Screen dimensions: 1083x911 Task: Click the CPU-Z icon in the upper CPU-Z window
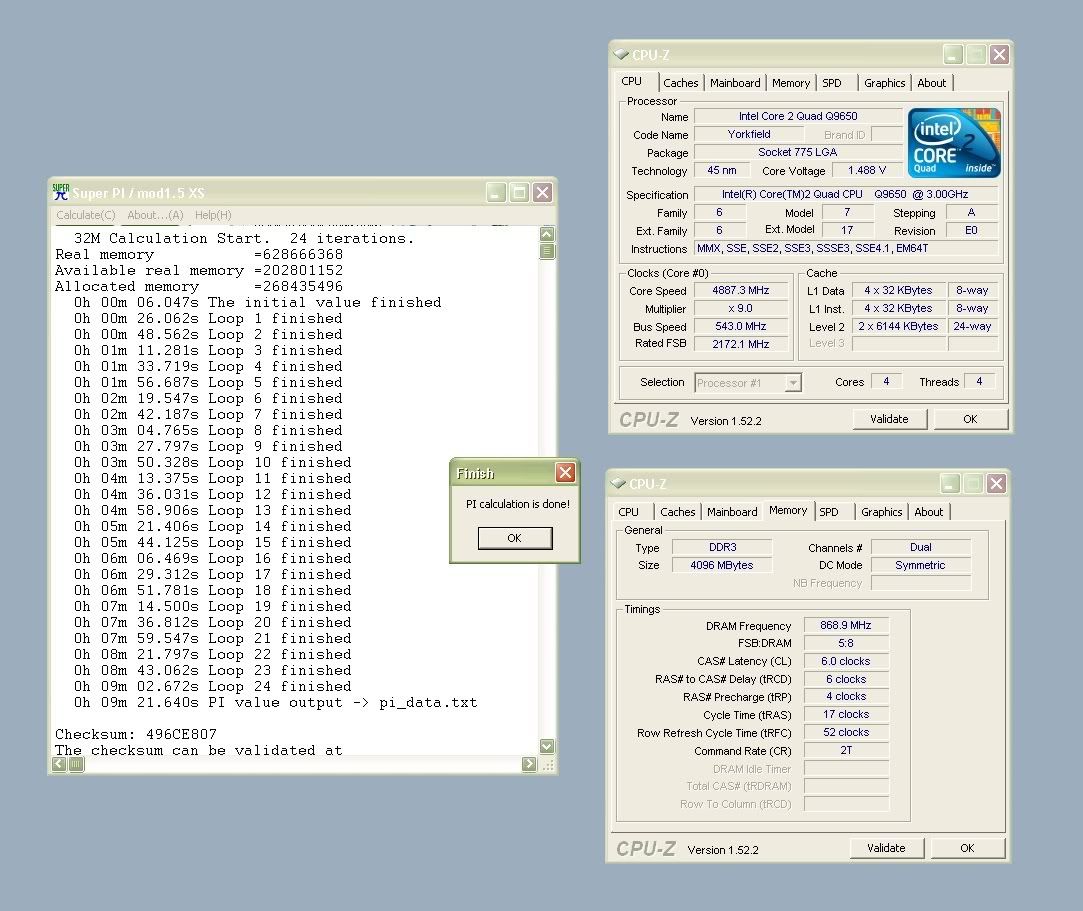click(621, 54)
